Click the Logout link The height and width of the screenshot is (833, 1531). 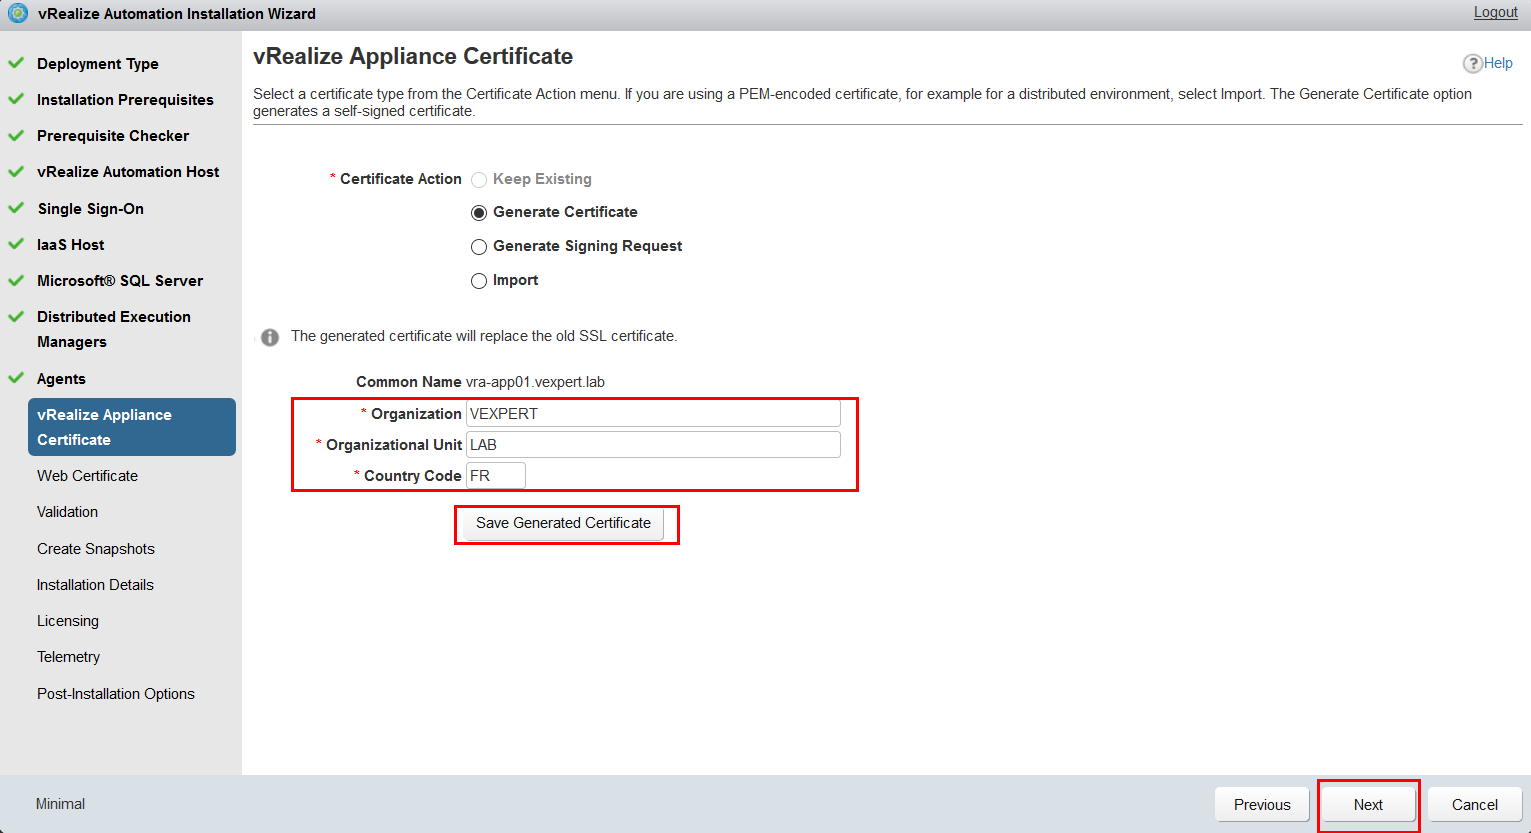pos(1496,12)
